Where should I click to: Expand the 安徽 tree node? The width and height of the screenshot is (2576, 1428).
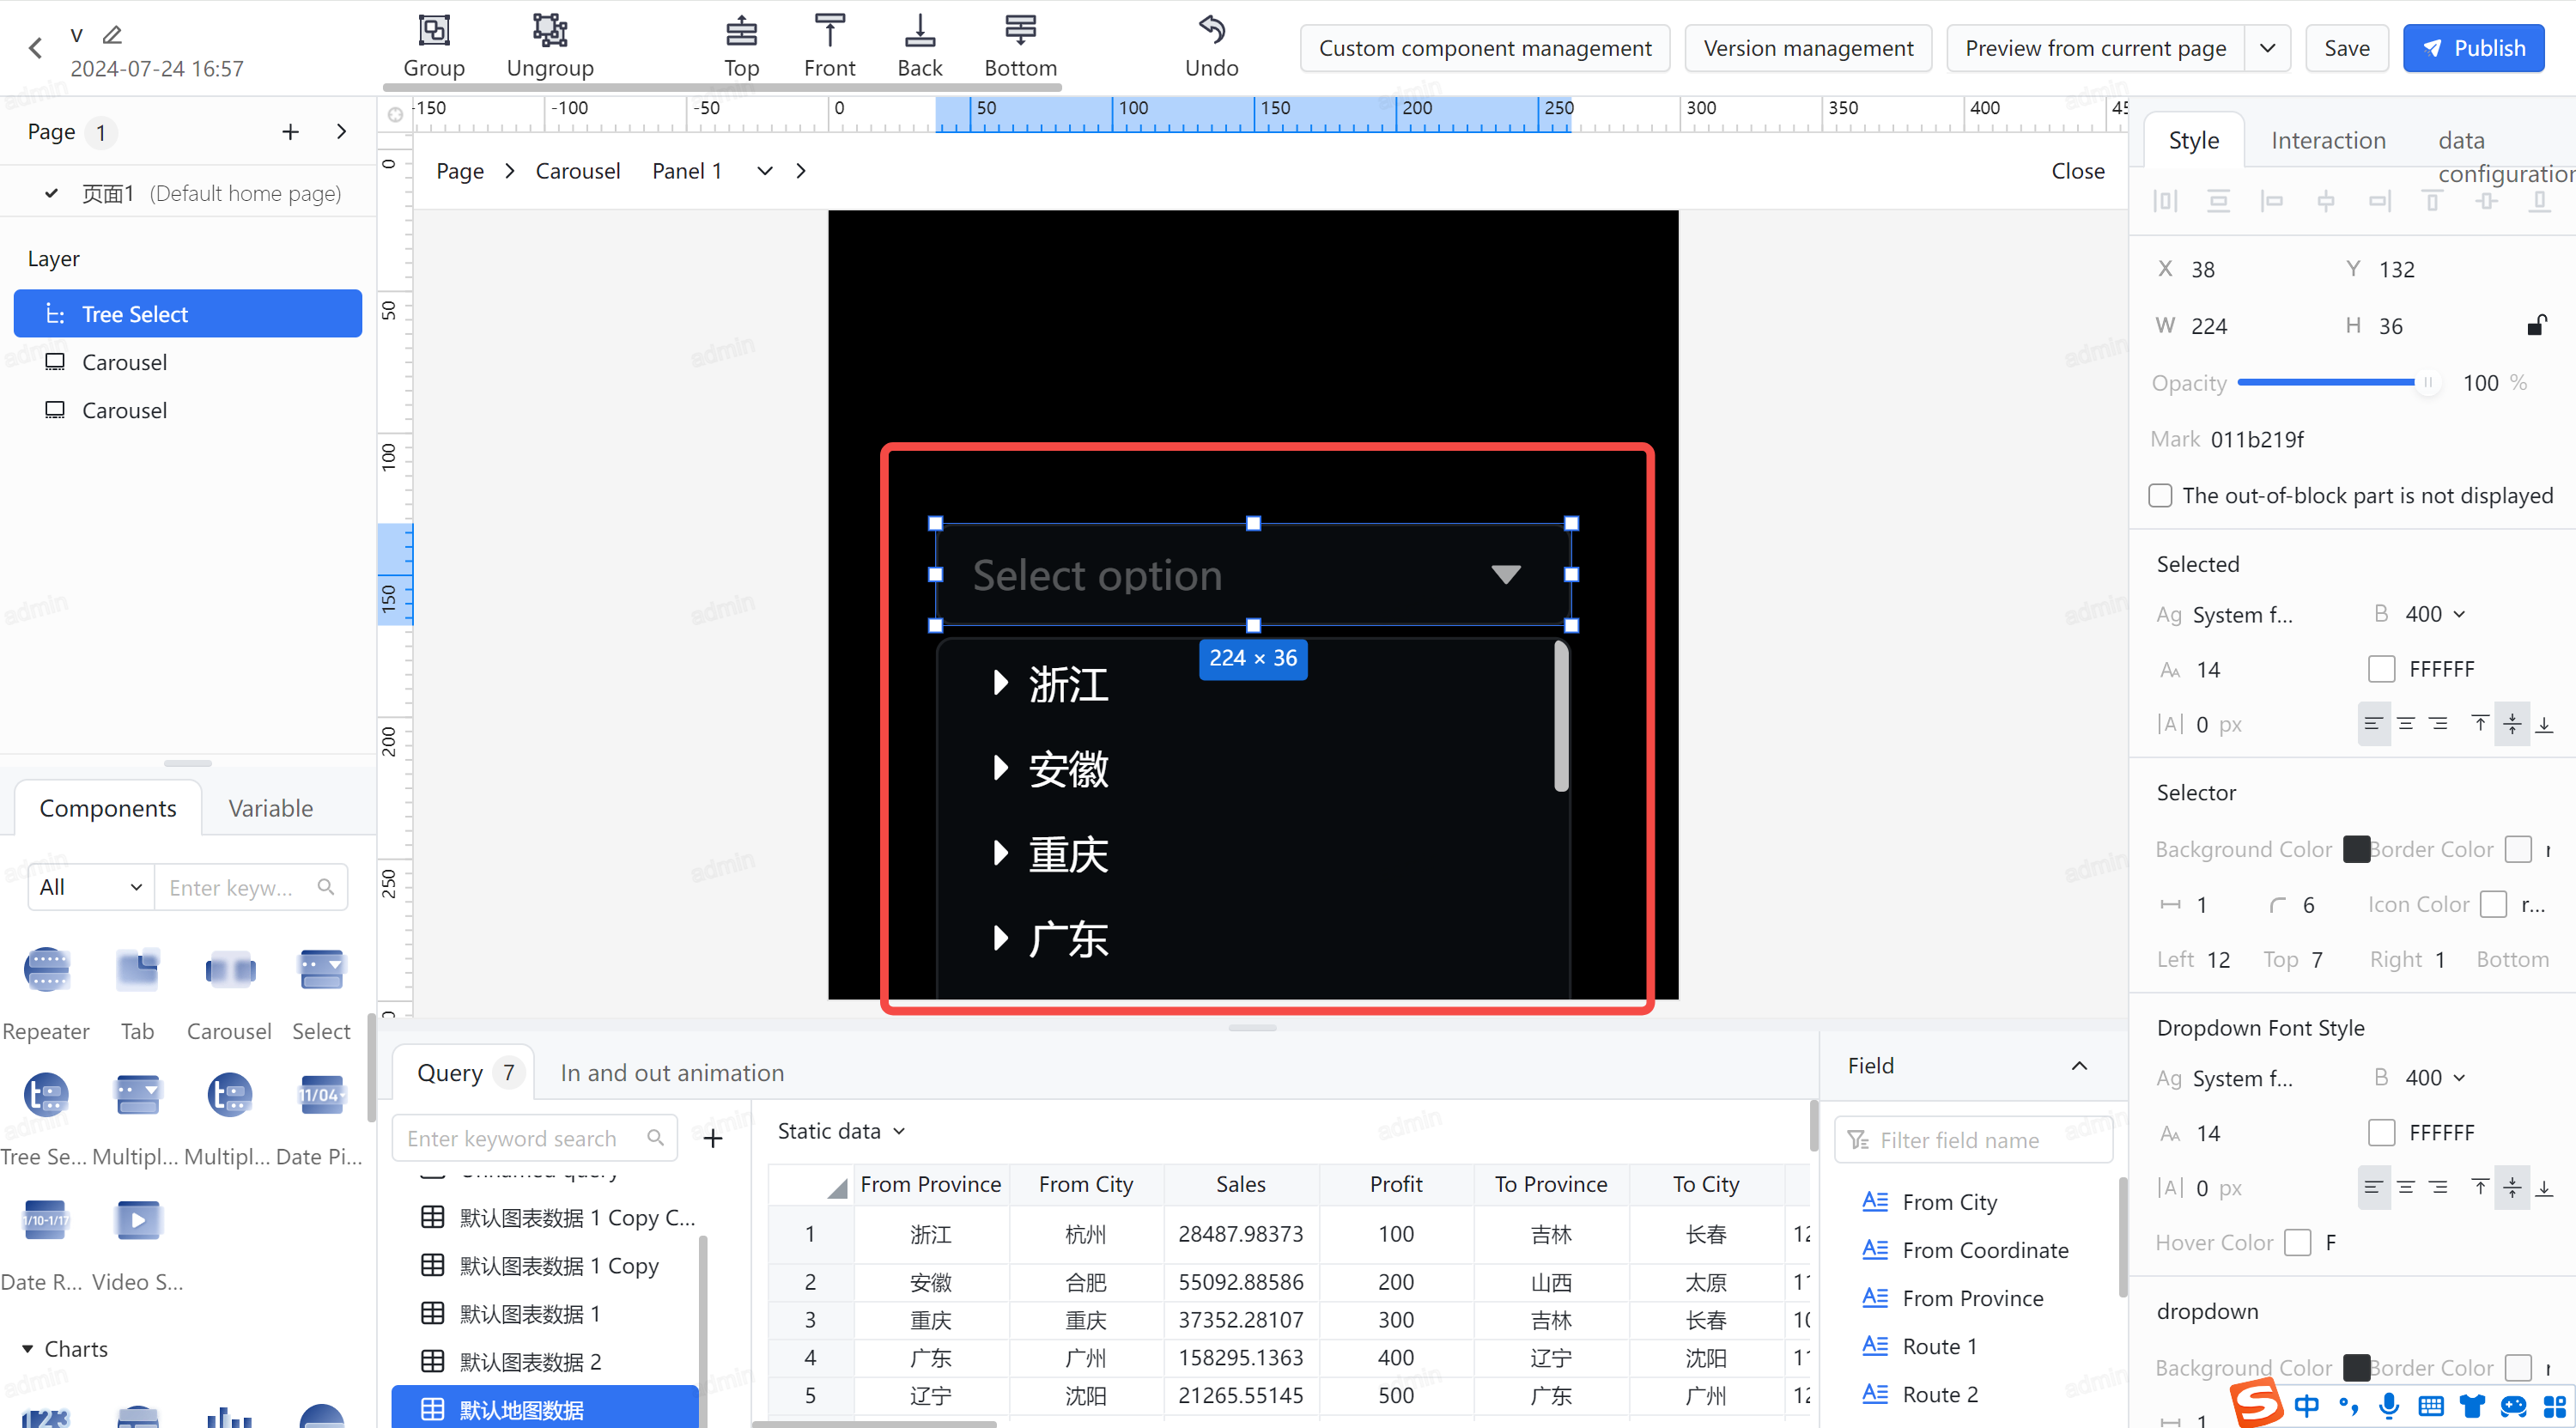click(1000, 768)
